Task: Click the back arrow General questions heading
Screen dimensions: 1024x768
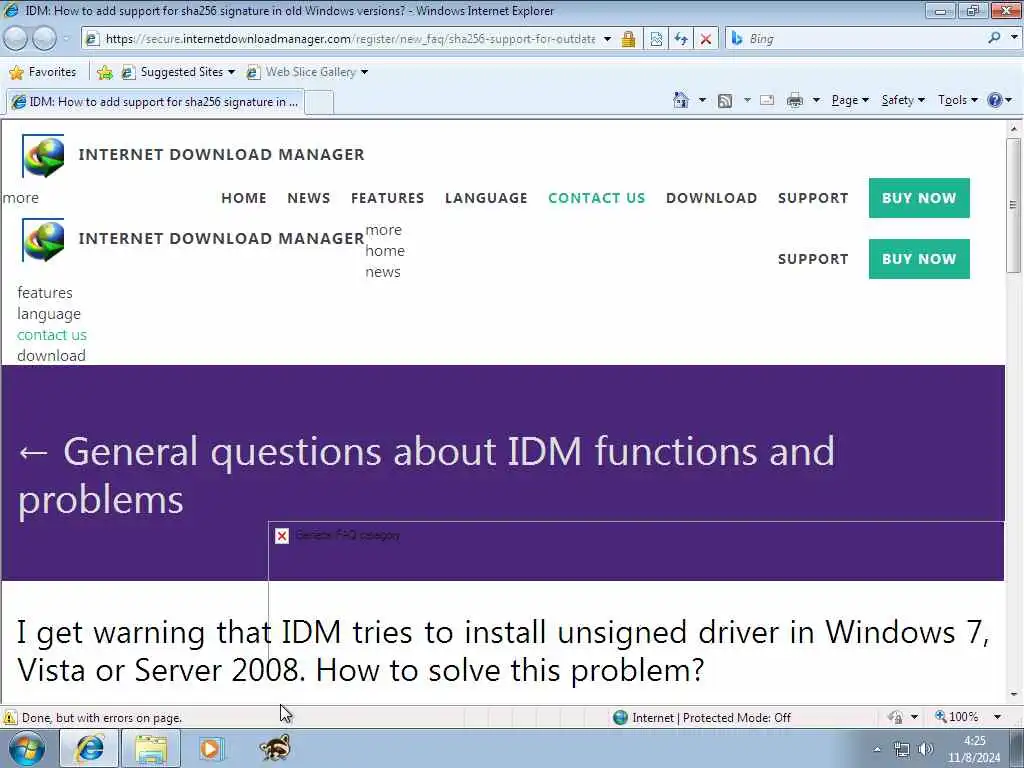Action: click(426, 475)
